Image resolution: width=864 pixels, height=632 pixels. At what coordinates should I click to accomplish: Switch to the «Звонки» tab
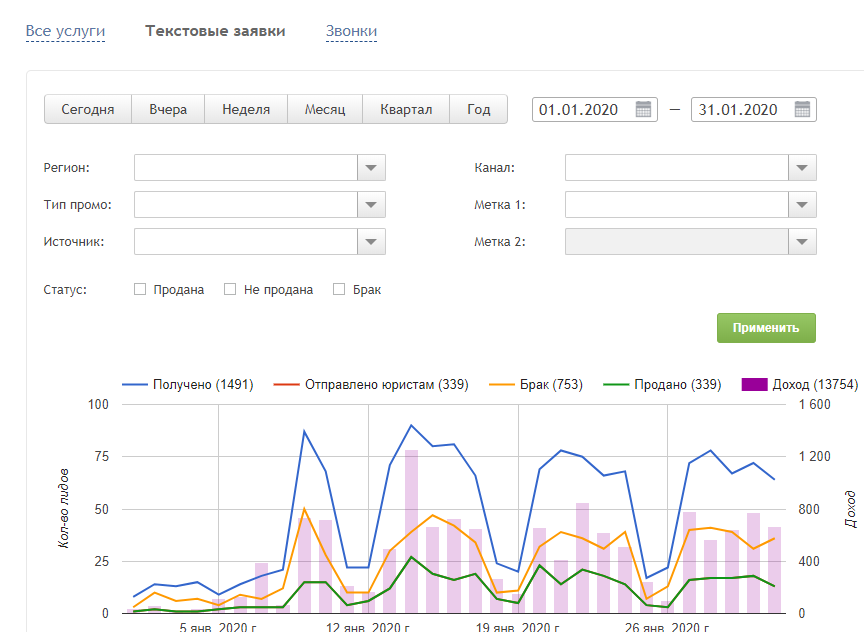click(x=351, y=31)
